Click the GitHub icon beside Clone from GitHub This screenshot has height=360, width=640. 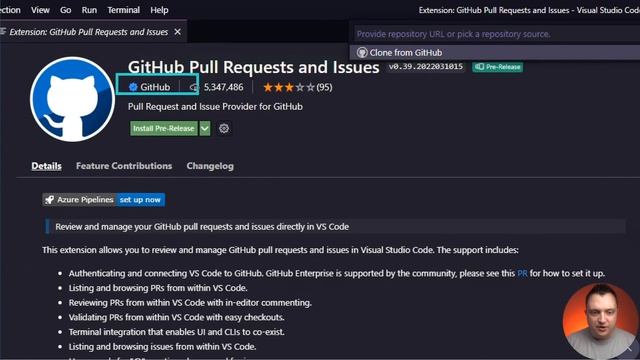tap(362, 53)
